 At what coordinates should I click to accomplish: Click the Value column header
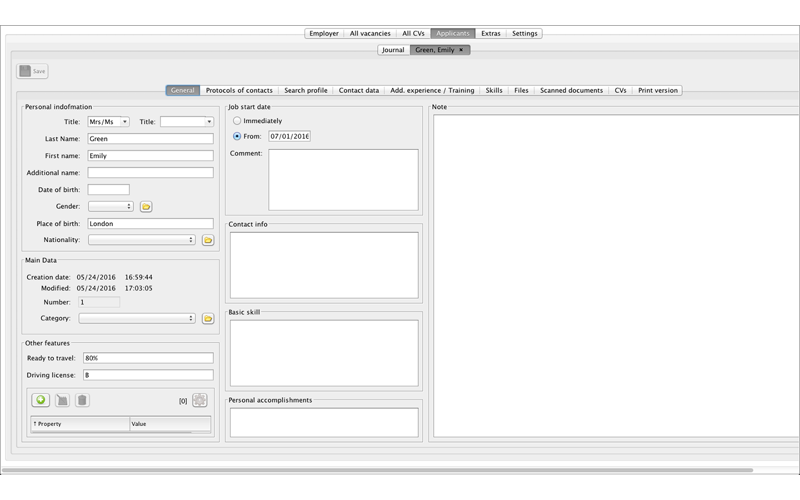pyautogui.click(x=170, y=424)
